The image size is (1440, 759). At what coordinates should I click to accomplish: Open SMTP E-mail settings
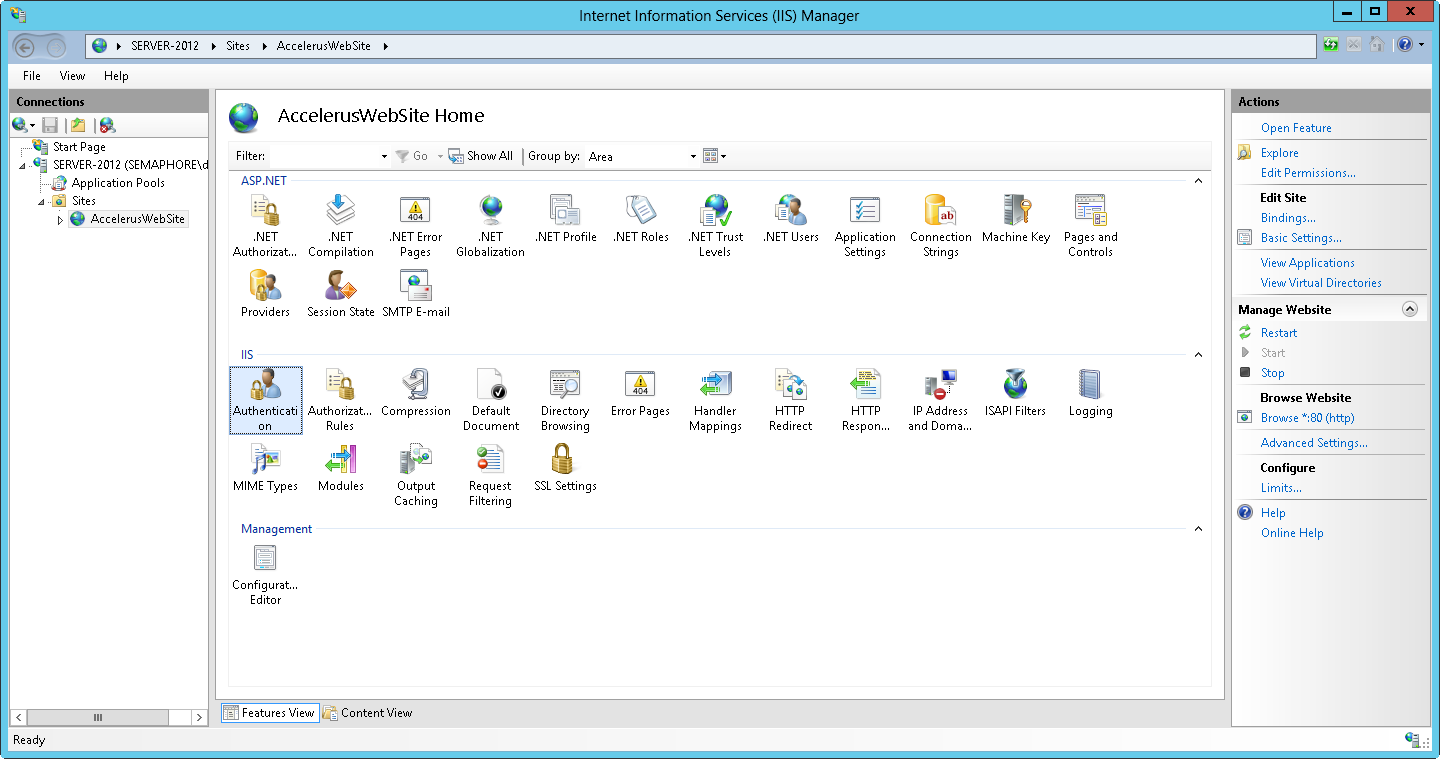click(x=416, y=294)
